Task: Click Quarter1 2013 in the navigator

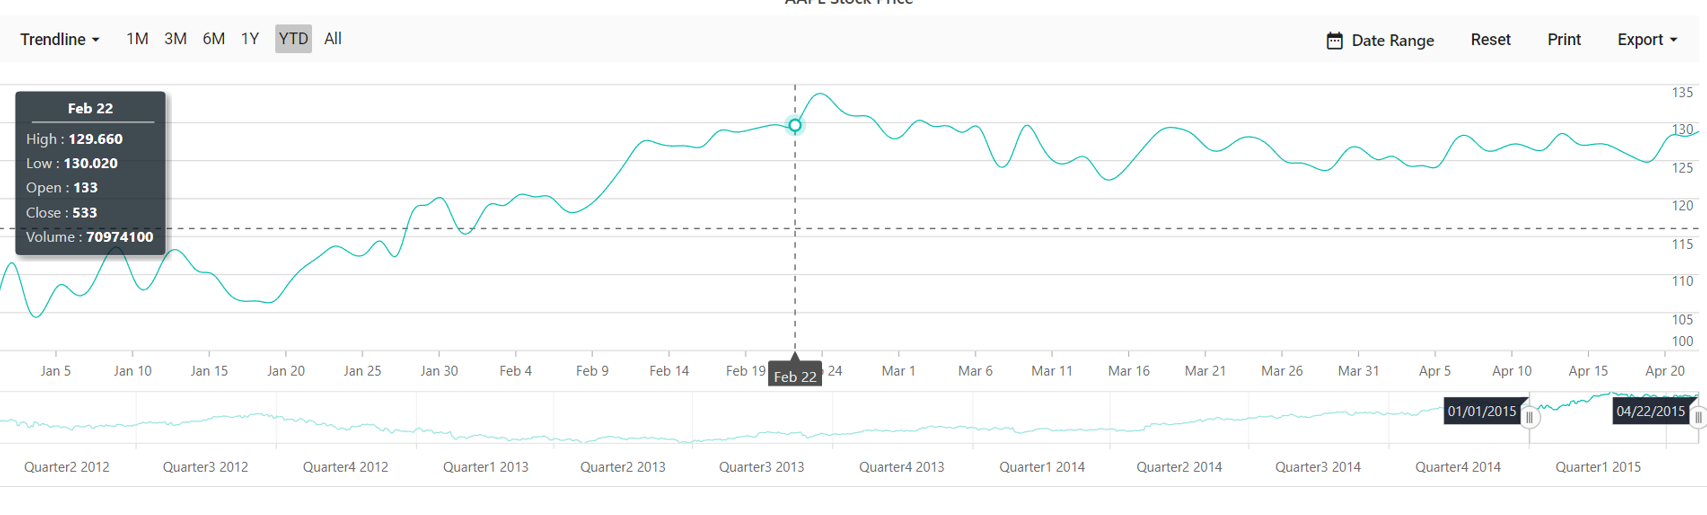Action: tap(485, 467)
